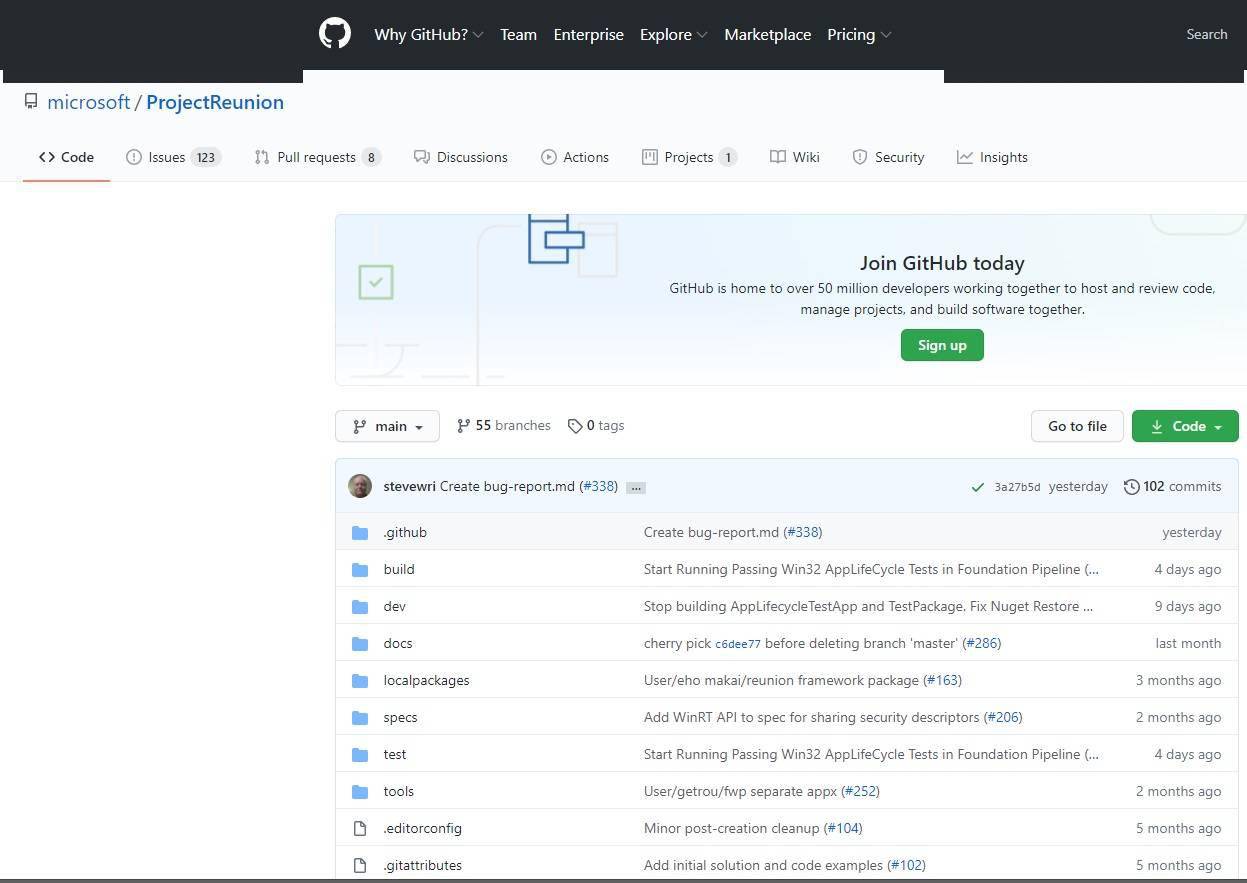The image size is (1247, 883).
Task: Open commit link c6dee77 in docs row
Action: click(x=738, y=644)
